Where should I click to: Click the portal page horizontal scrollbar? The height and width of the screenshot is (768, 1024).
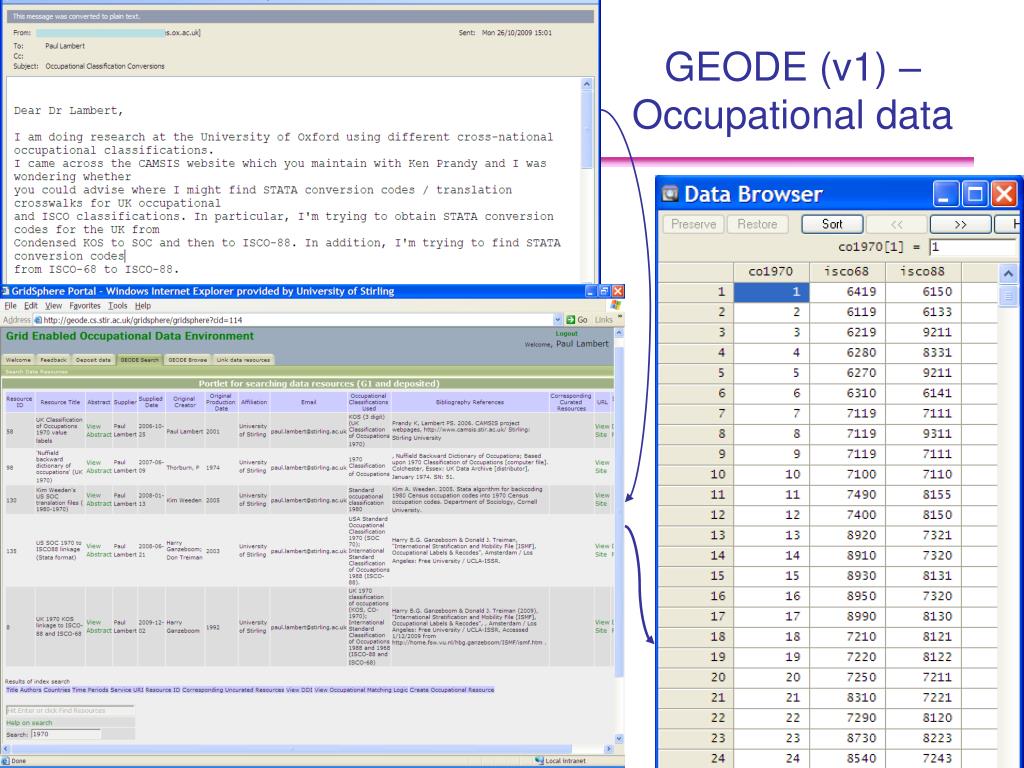tap(307, 749)
